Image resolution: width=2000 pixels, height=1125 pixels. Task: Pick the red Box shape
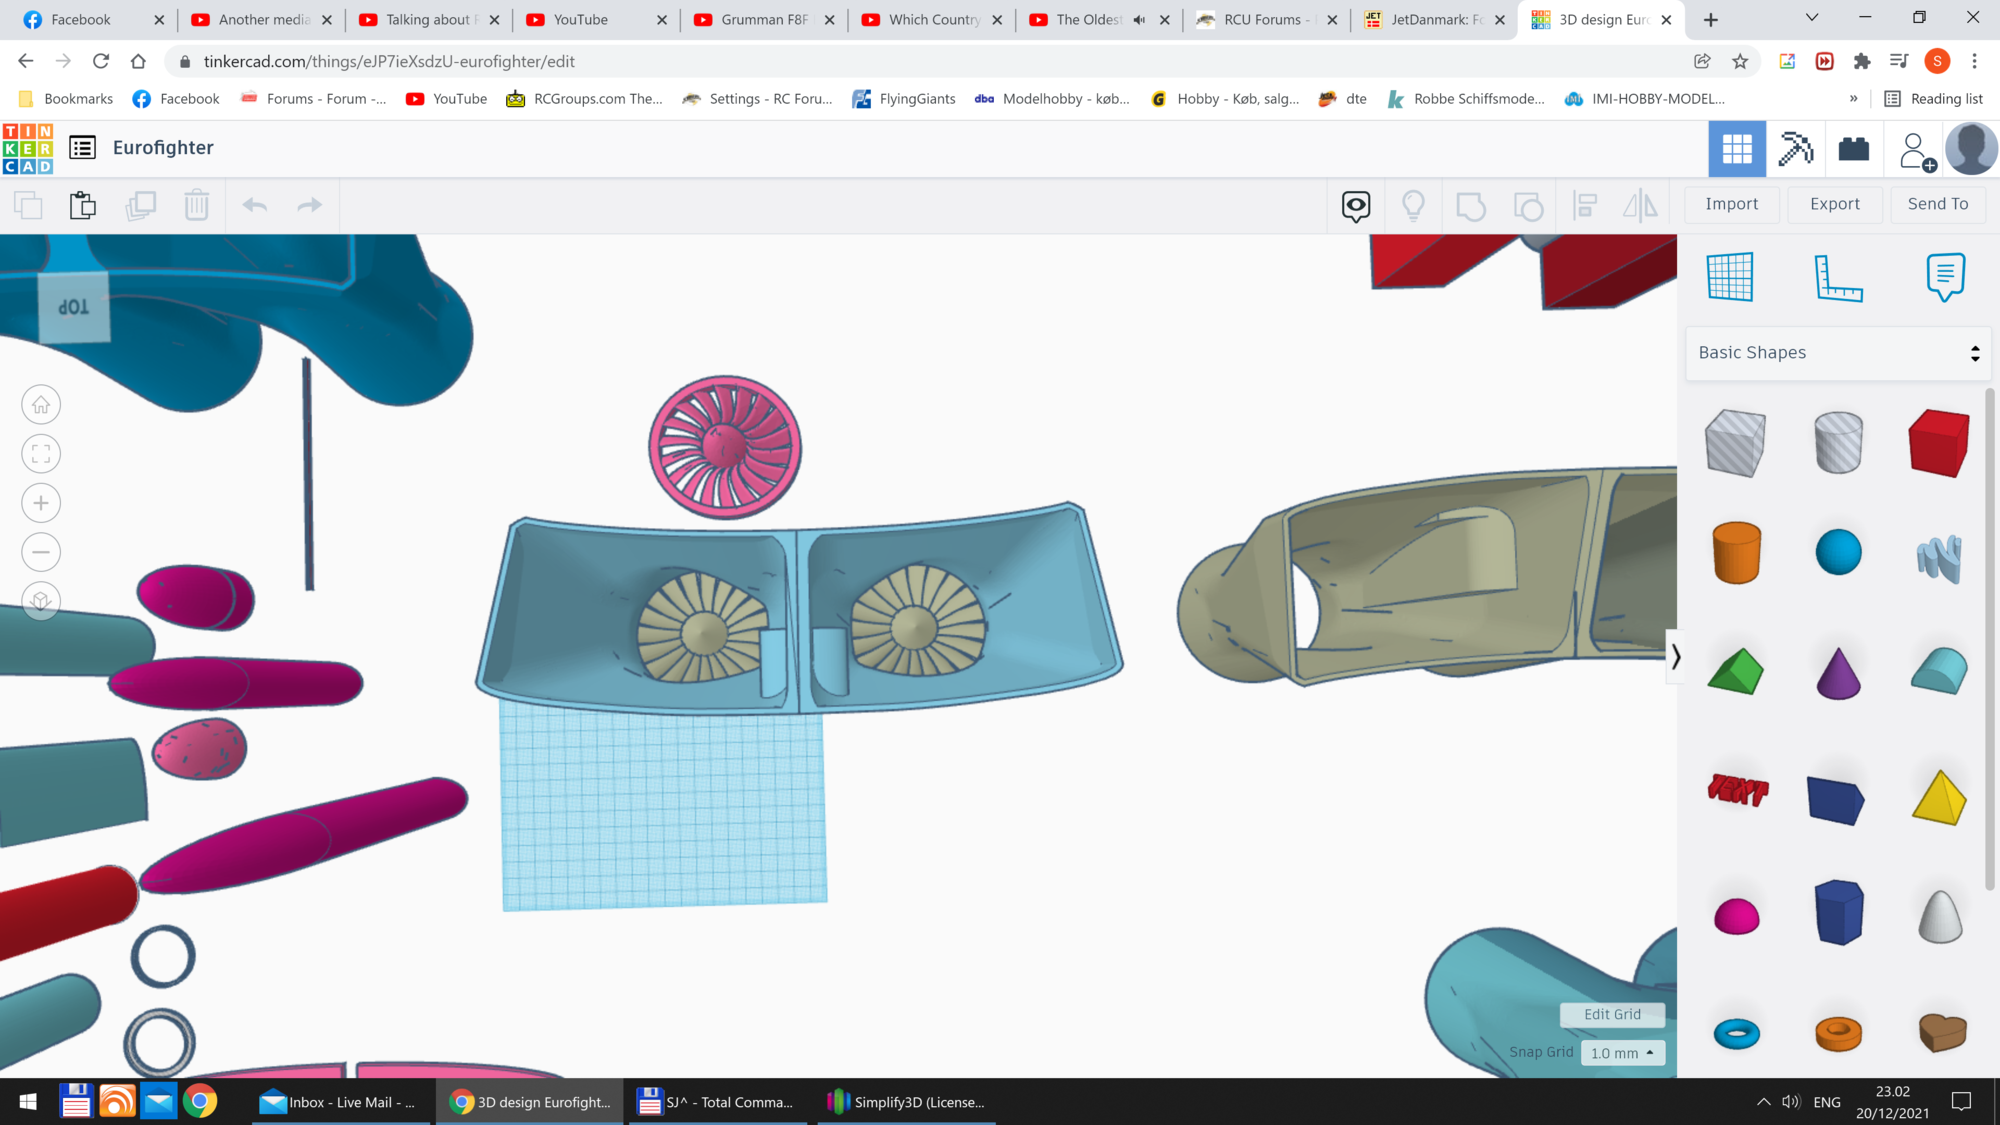click(x=1938, y=443)
